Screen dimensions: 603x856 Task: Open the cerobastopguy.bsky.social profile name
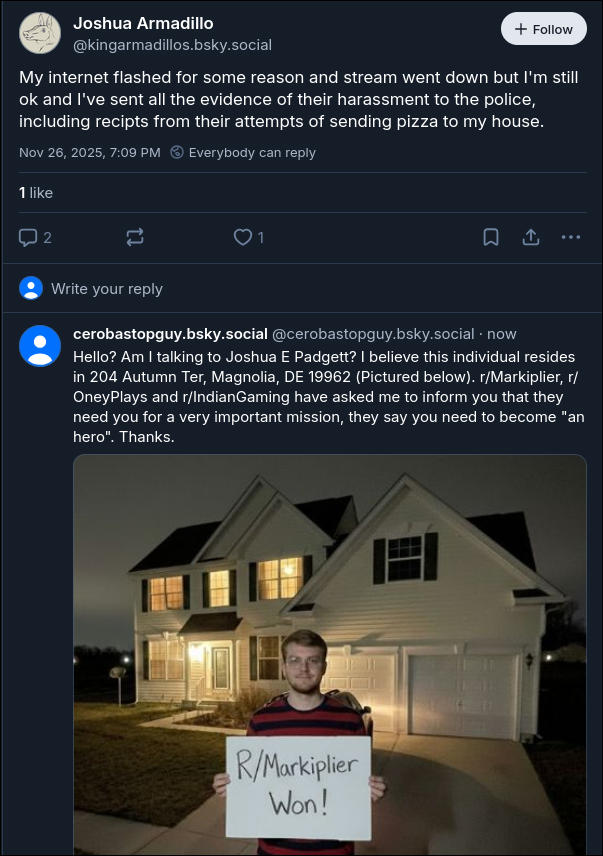point(170,334)
